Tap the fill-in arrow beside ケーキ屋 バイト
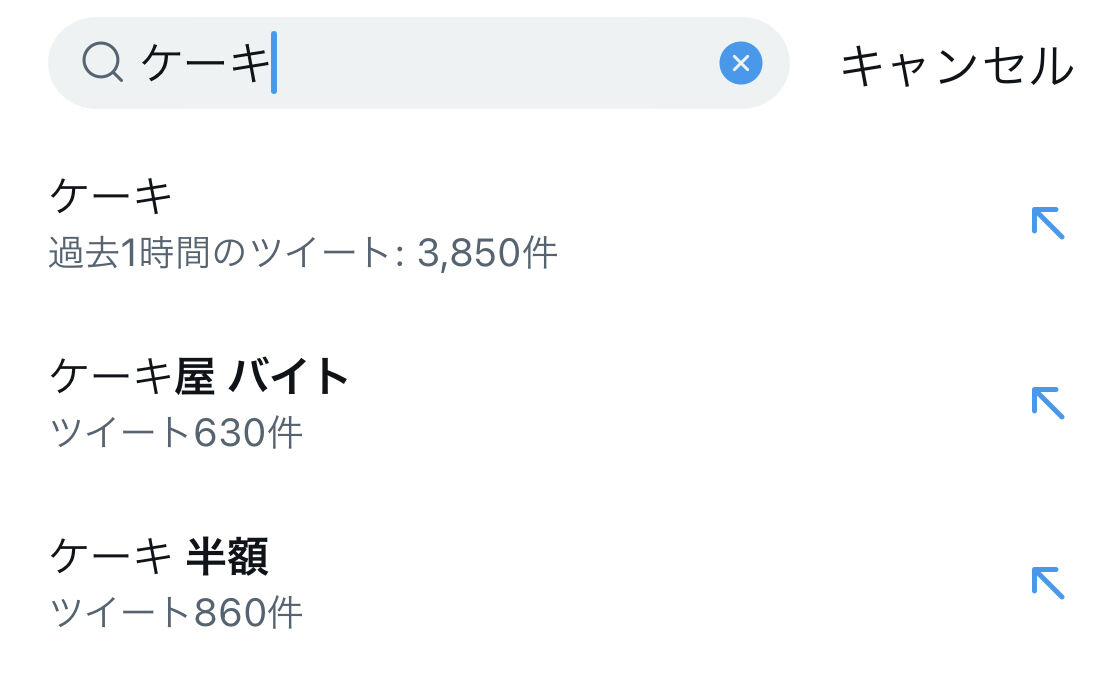Viewport: 1118px width, 687px height. [x=1047, y=403]
